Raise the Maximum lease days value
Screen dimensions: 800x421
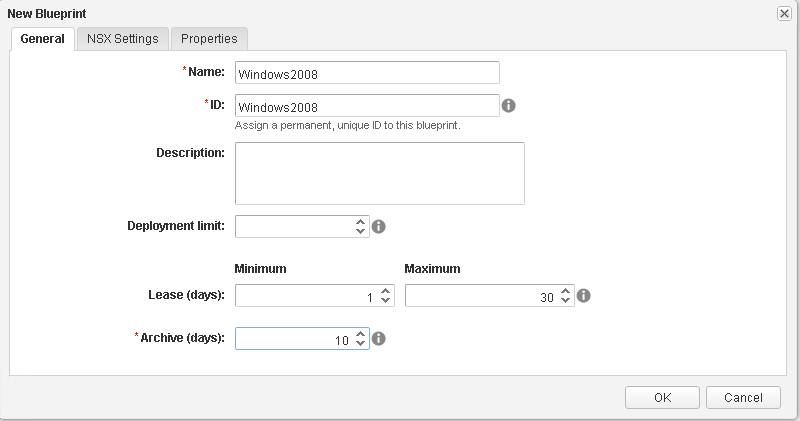pyautogui.click(x=566, y=291)
